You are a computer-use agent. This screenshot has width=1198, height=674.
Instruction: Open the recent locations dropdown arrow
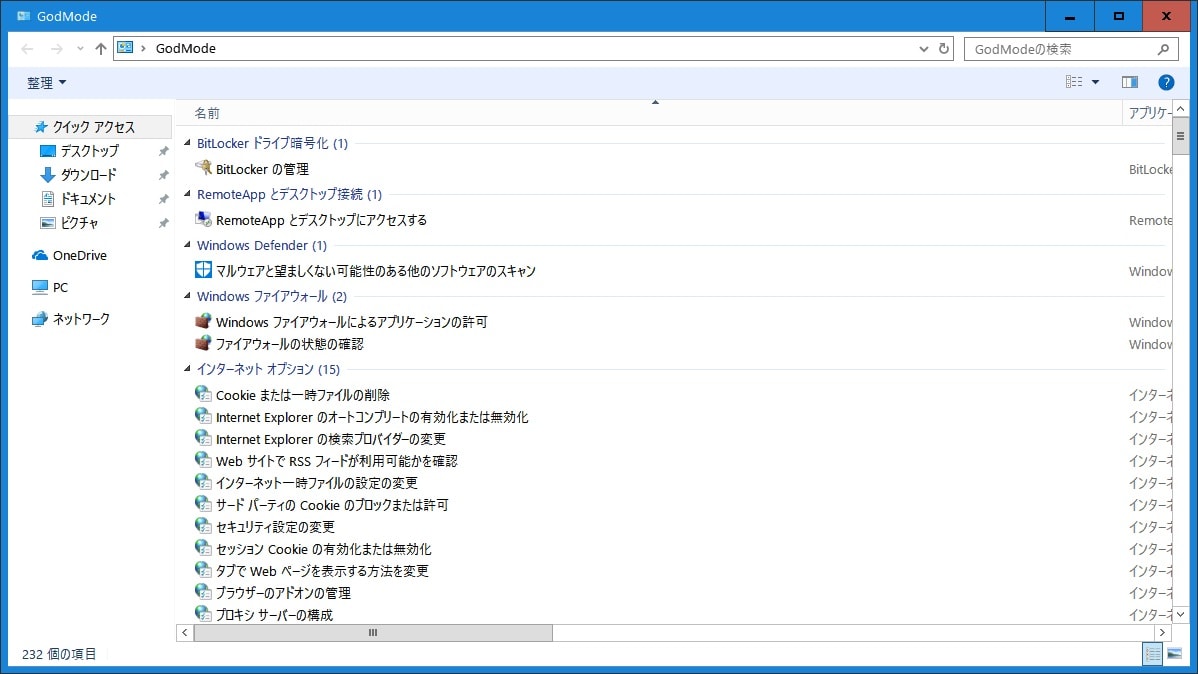[x=80, y=49]
